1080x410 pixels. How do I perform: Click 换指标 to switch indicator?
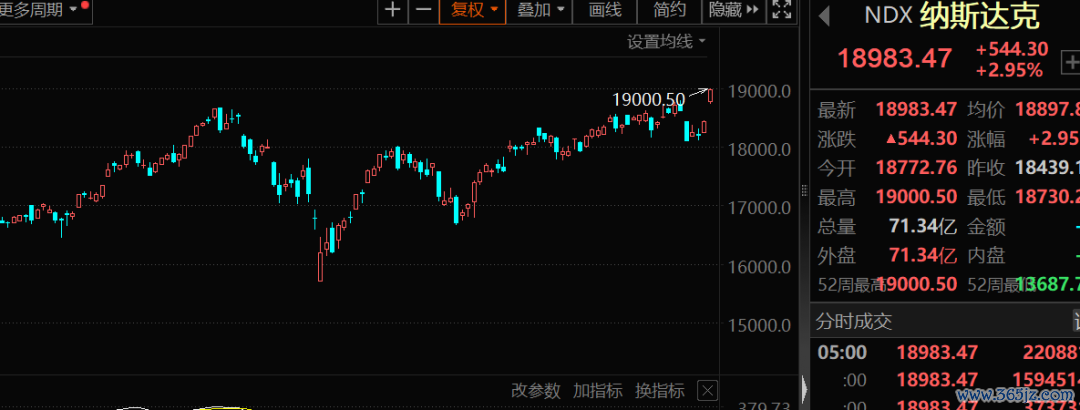pyautogui.click(x=660, y=390)
